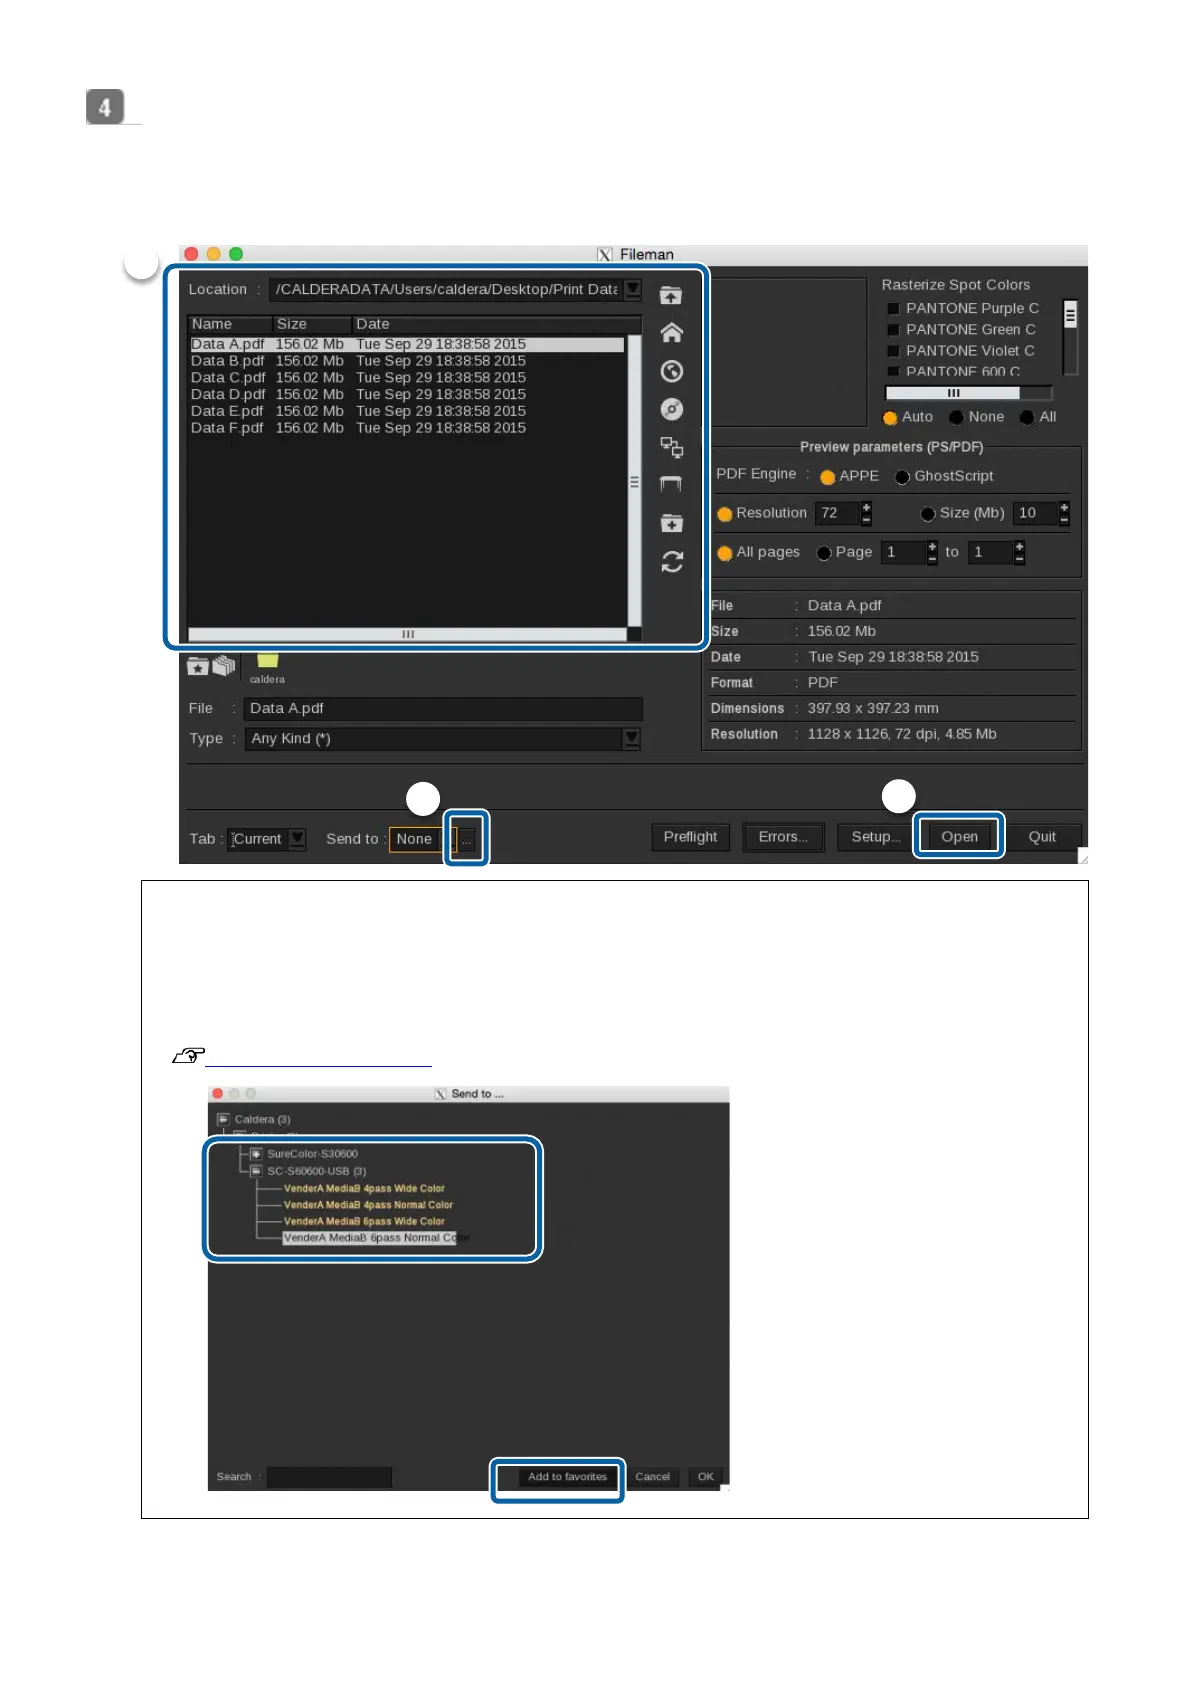Click the File name input field
Viewport: 1191px width, 1684px height.
(x=443, y=708)
